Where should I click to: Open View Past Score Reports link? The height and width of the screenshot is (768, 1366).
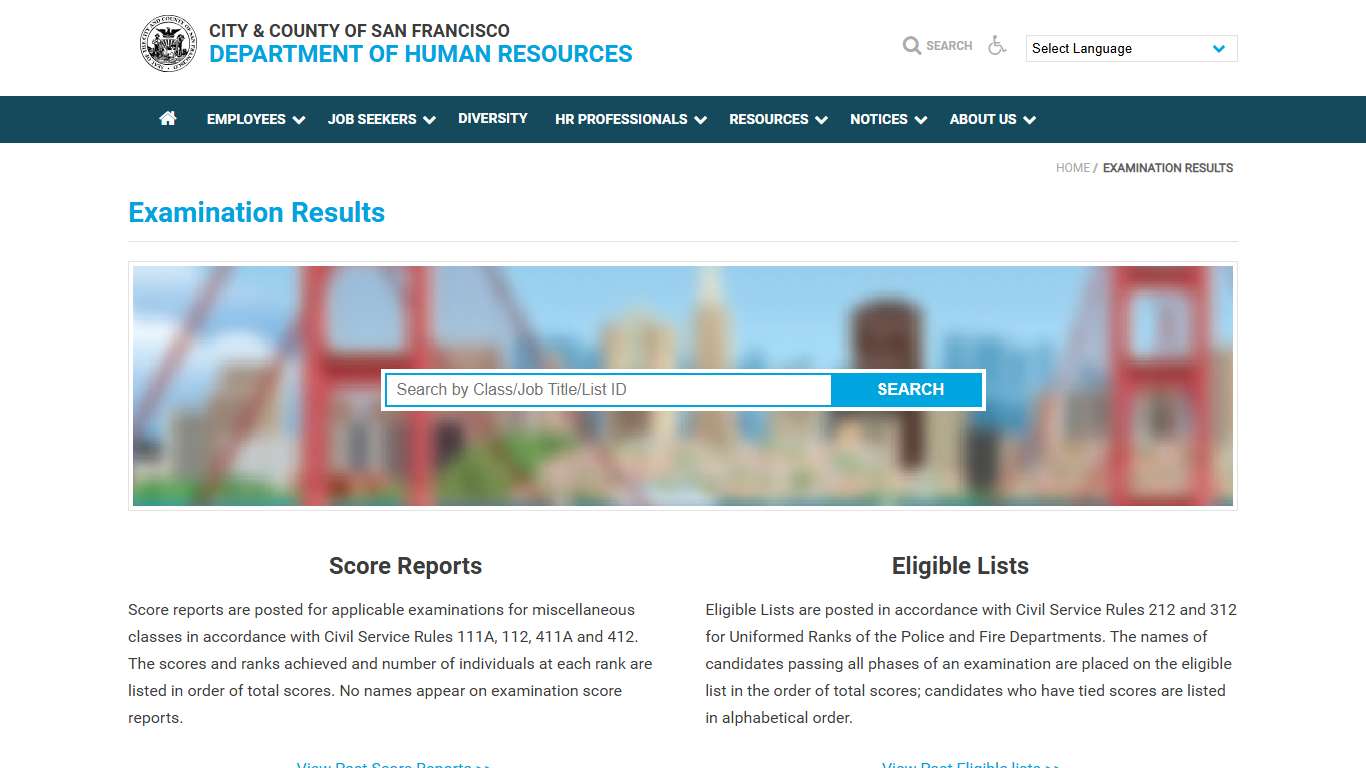point(393,764)
